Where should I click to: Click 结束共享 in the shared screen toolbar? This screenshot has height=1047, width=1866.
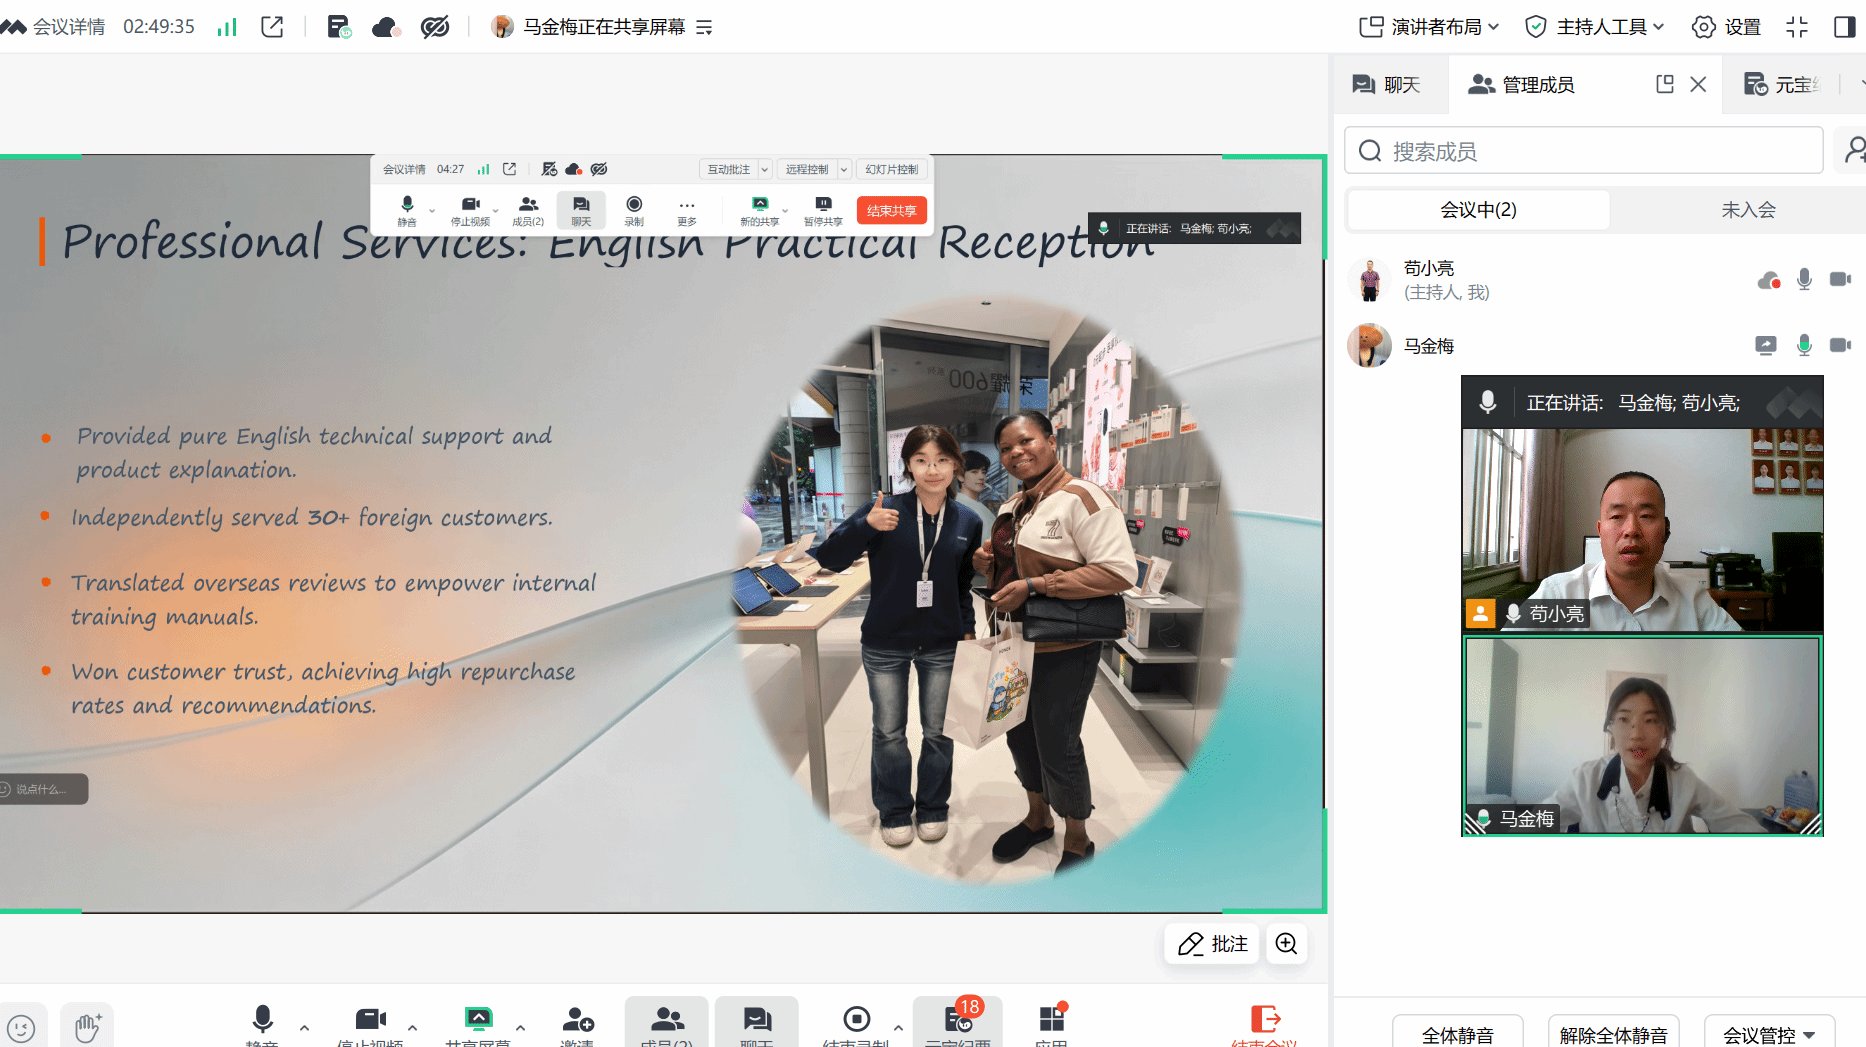(891, 210)
